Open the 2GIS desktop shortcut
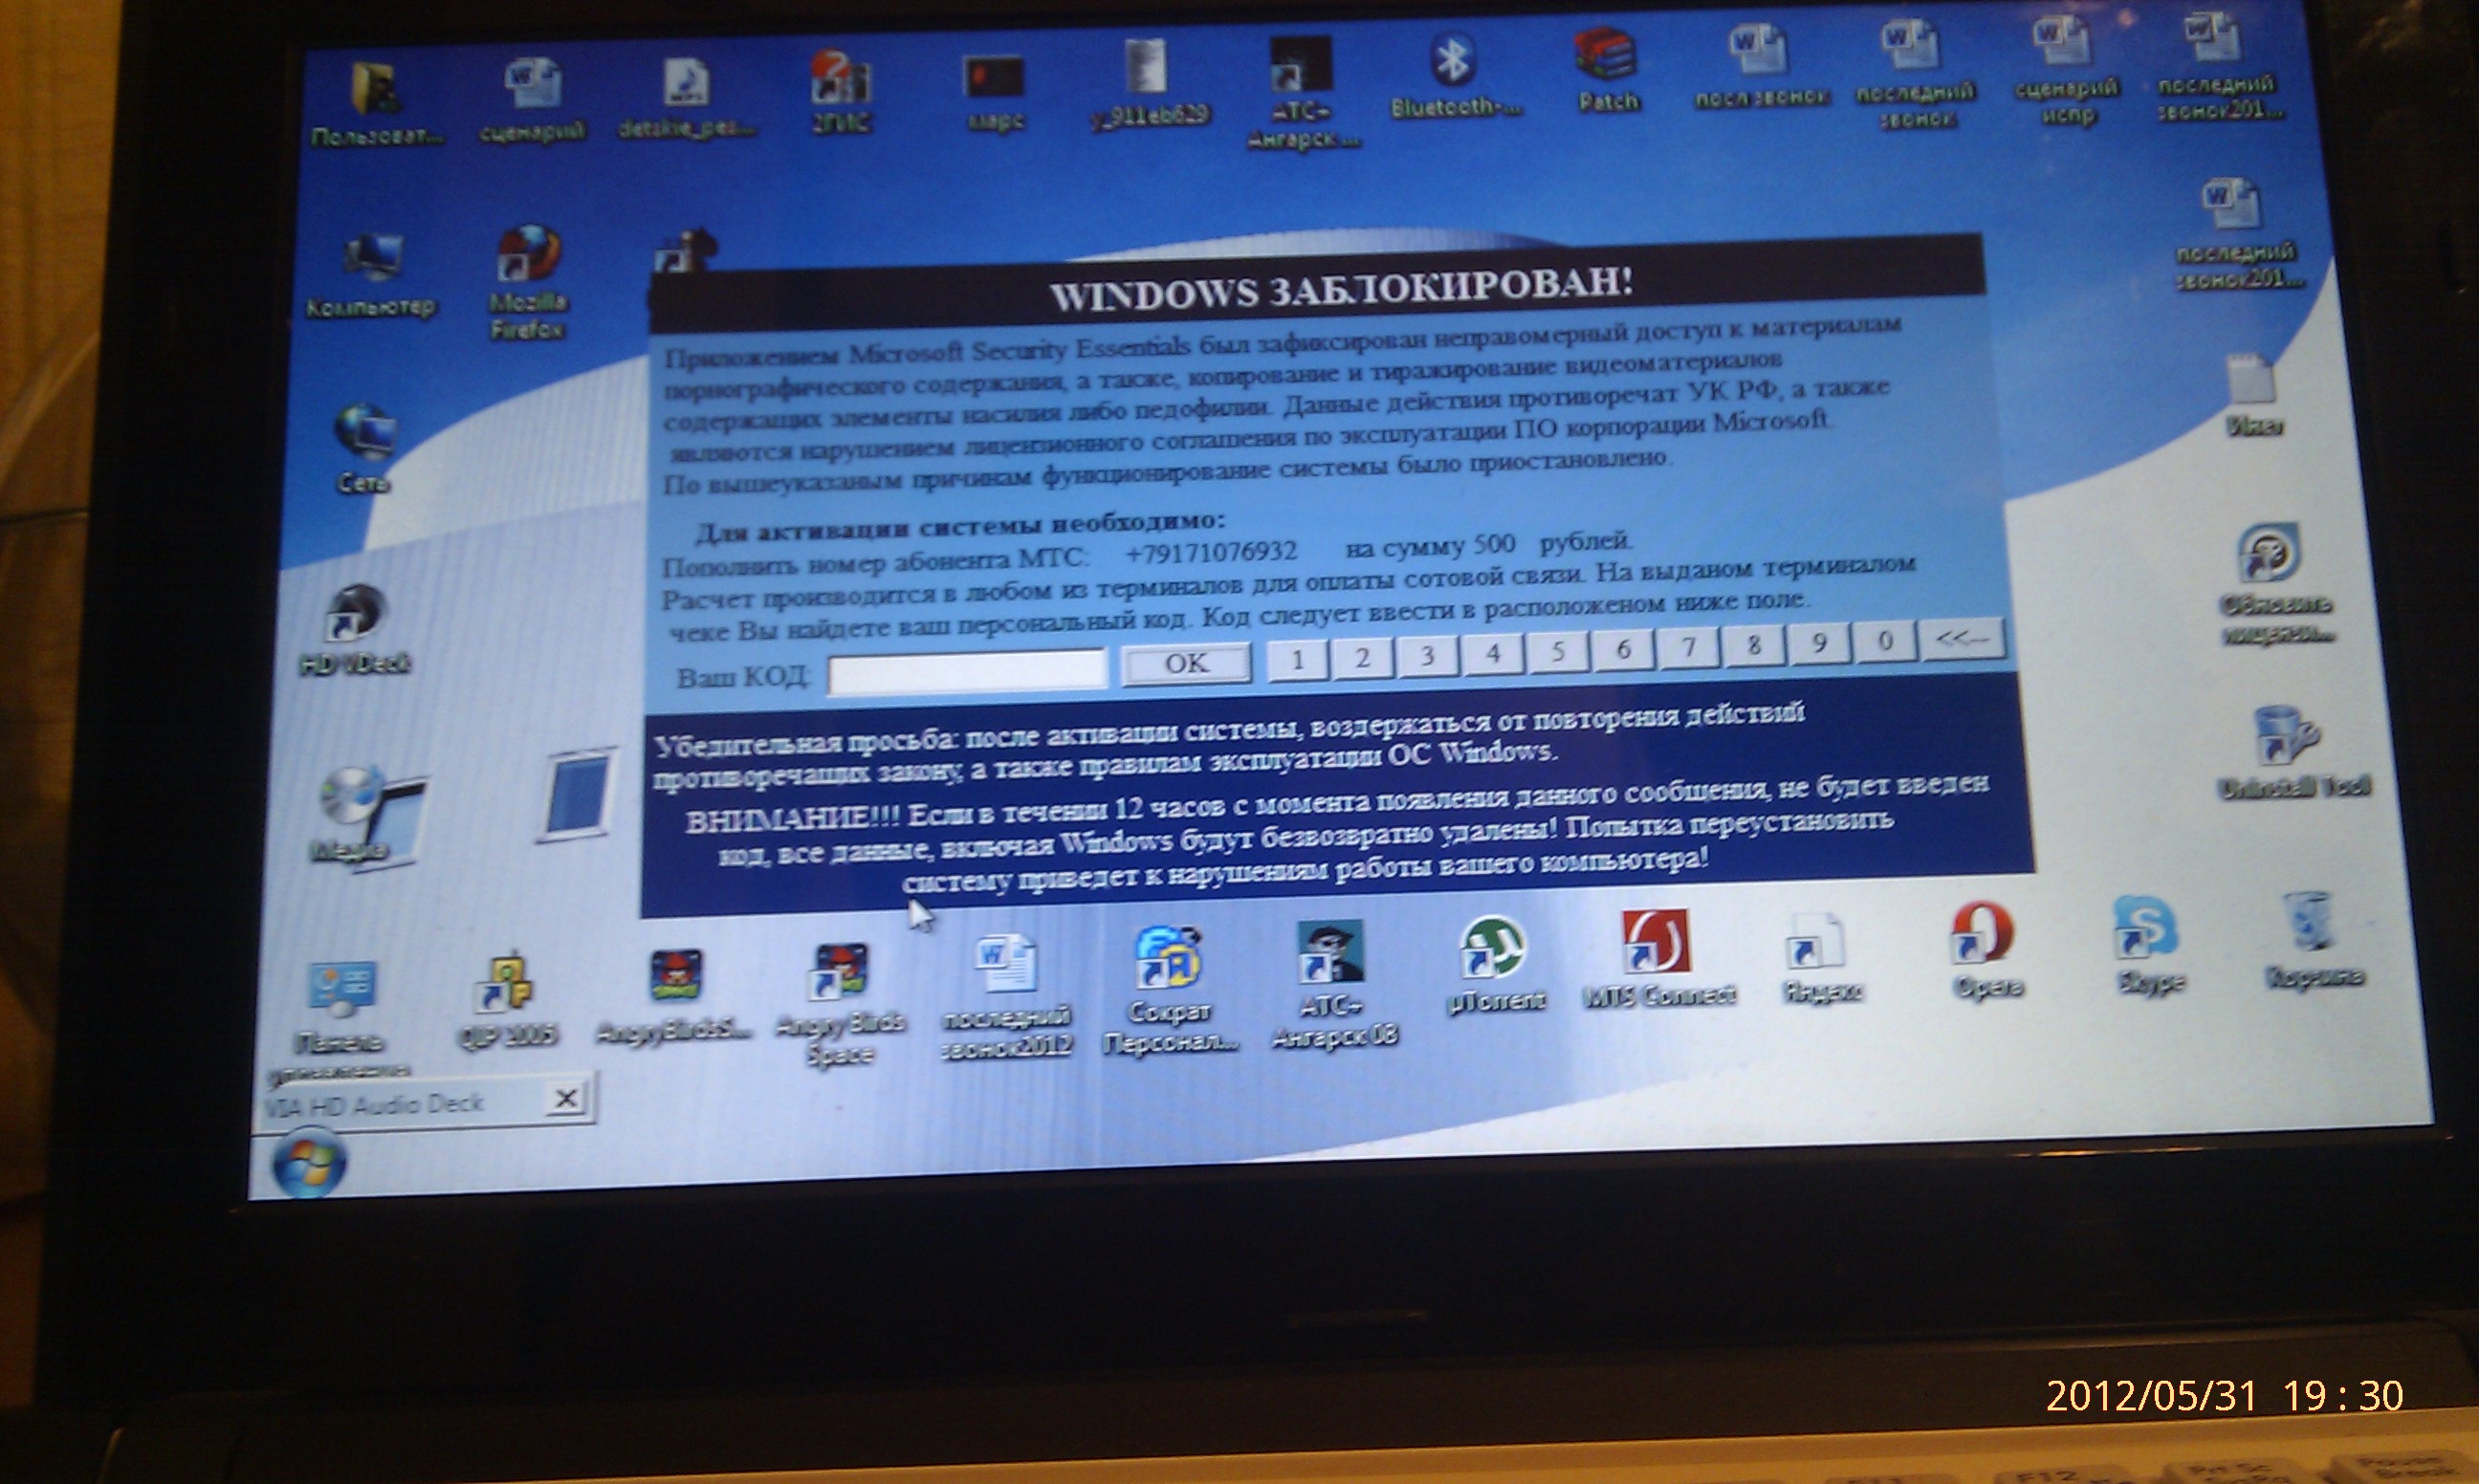Viewport: 2479px width, 1484px height. coord(840,80)
